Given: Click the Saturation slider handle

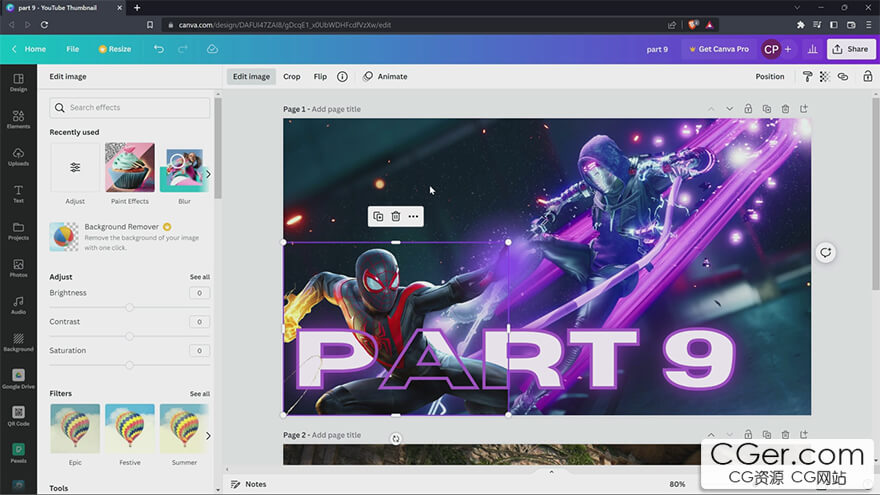Looking at the screenshot, I should pos(130,365).
